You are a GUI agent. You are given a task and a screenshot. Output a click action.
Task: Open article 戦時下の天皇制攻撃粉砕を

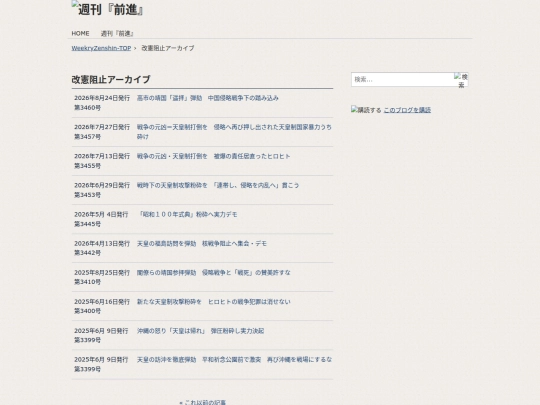[218, 185]
